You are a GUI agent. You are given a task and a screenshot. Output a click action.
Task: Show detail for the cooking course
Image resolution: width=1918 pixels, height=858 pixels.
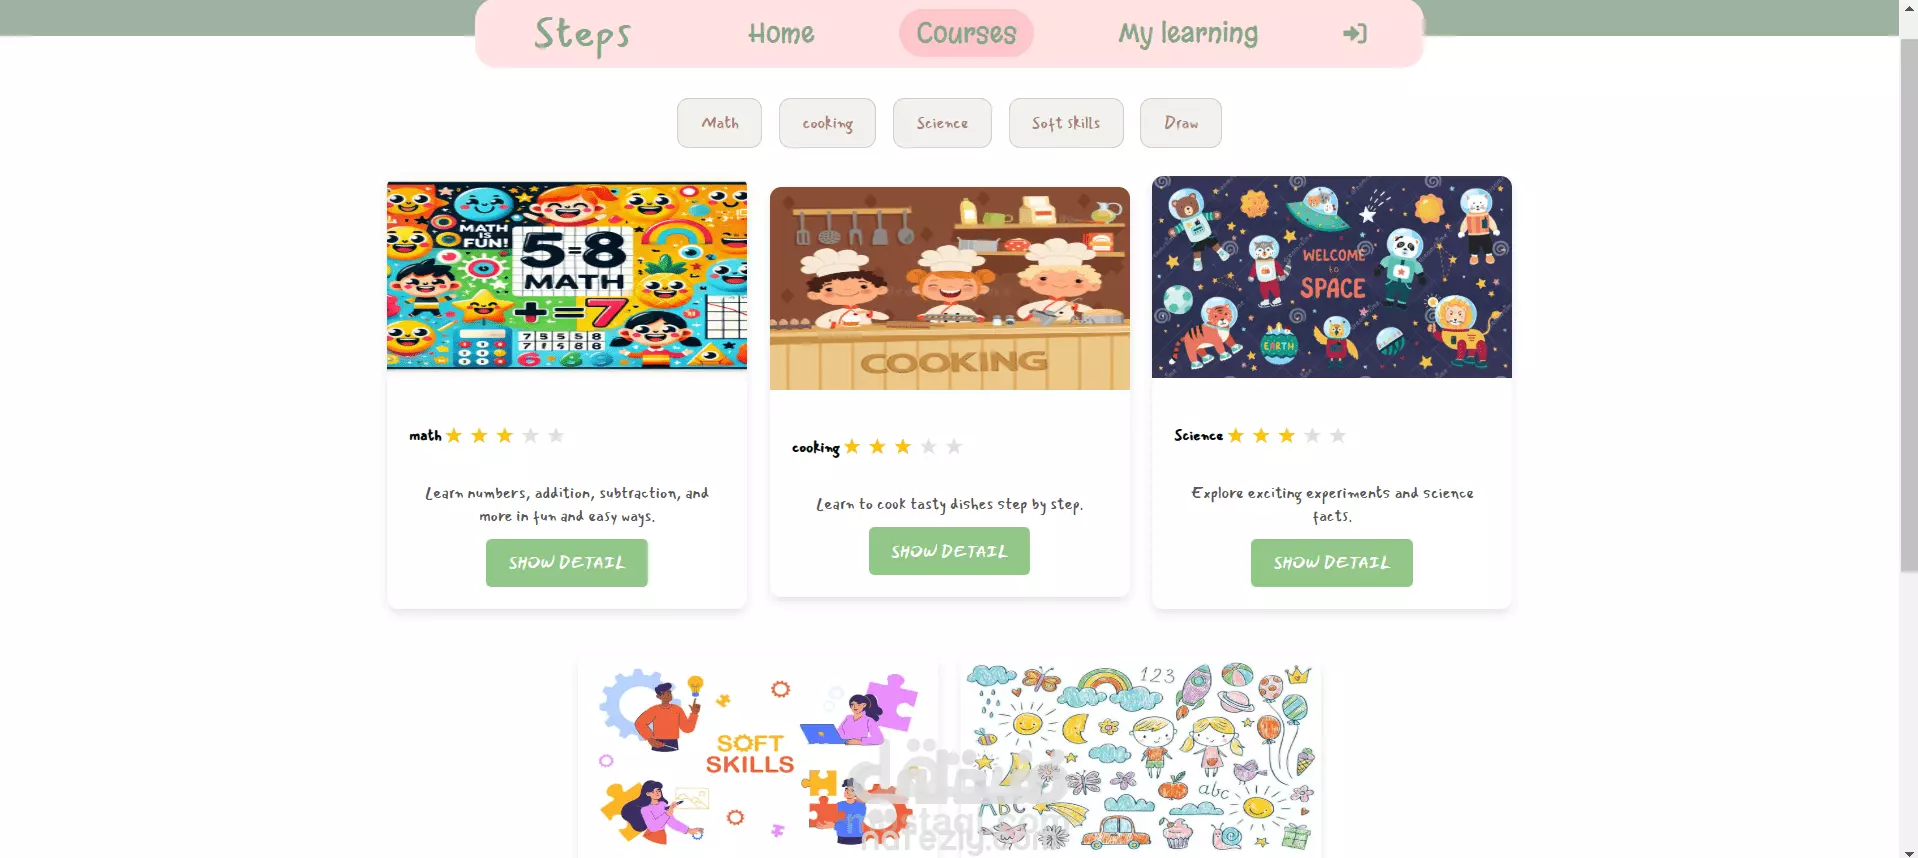coord(949,551)
